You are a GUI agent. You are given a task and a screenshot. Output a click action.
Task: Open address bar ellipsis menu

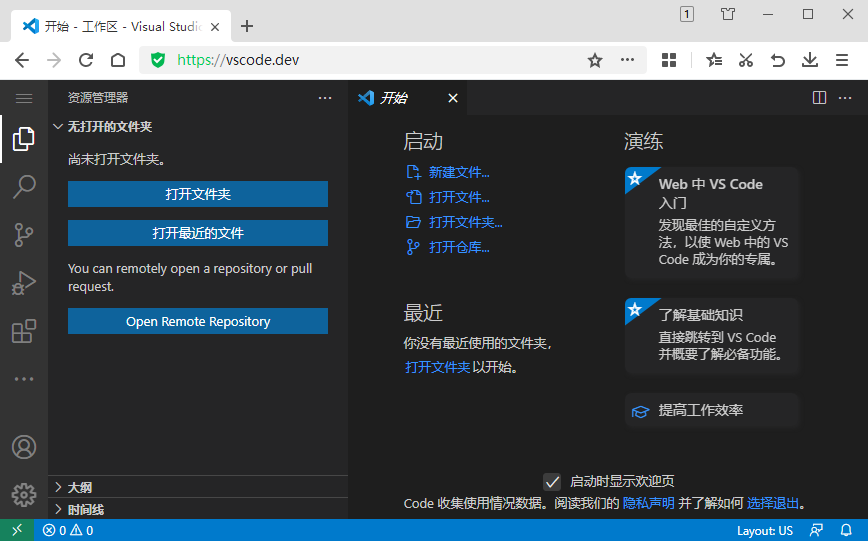(627, 60)
